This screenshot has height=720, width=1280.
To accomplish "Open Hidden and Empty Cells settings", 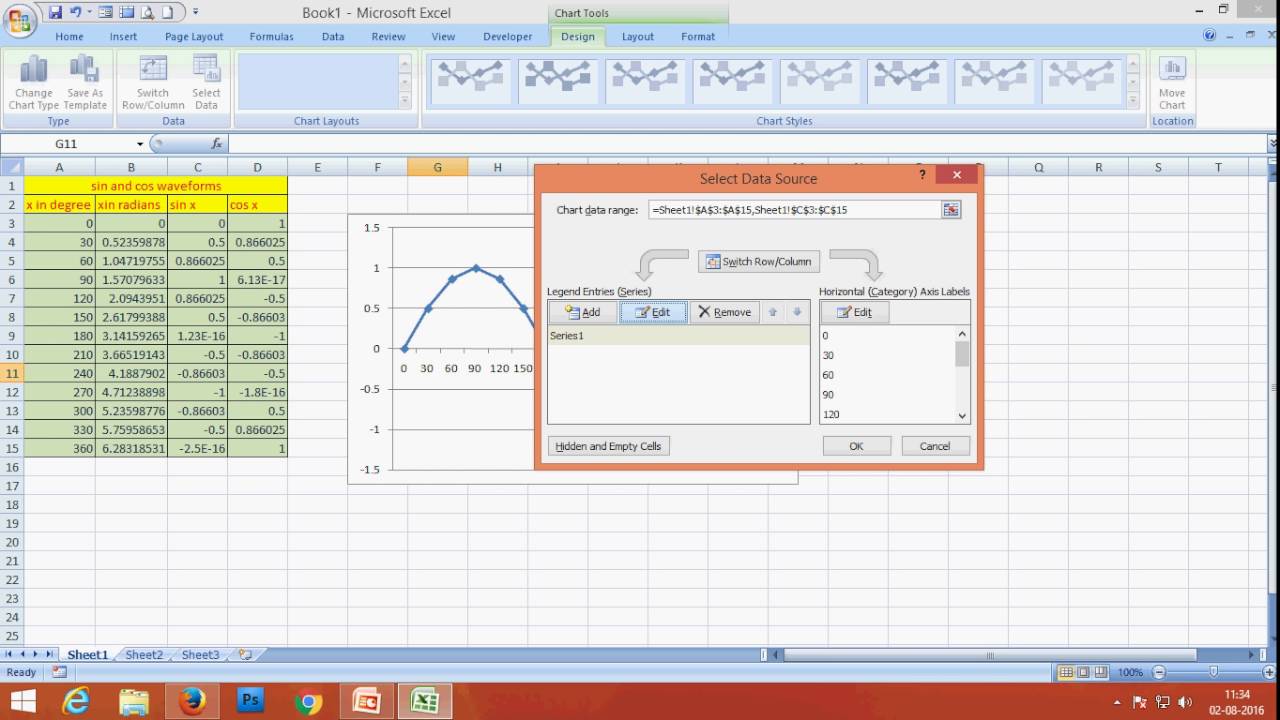I will pos(608,446).
